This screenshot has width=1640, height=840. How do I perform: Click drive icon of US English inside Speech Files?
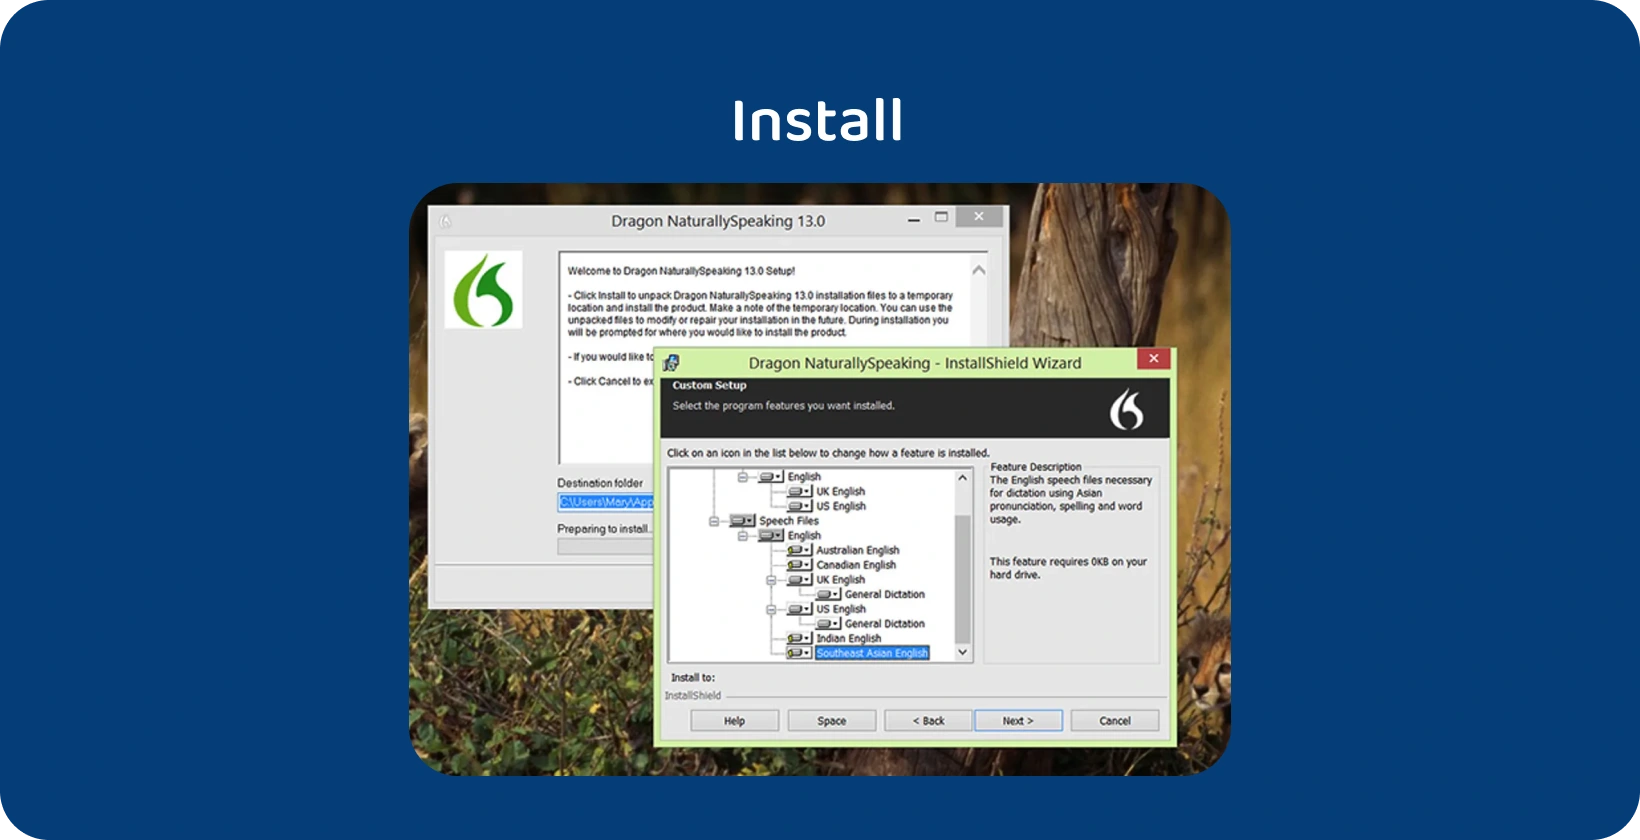pyautogui.click(x=799, y=609)
